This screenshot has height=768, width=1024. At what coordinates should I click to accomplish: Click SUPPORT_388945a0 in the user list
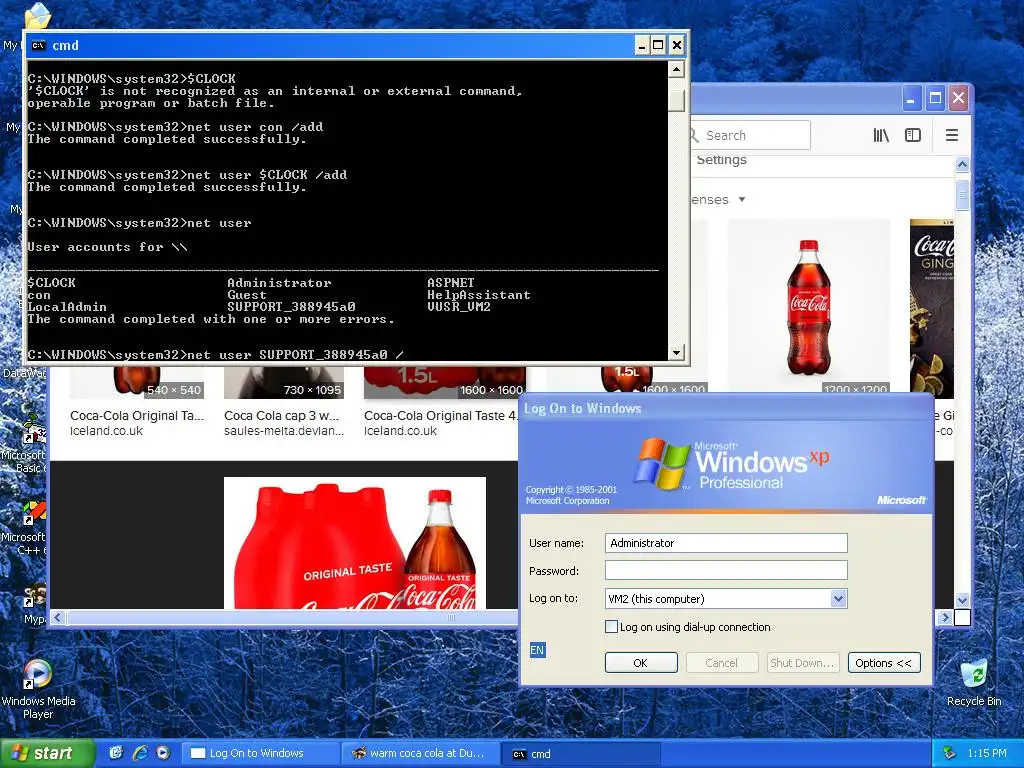291,307
